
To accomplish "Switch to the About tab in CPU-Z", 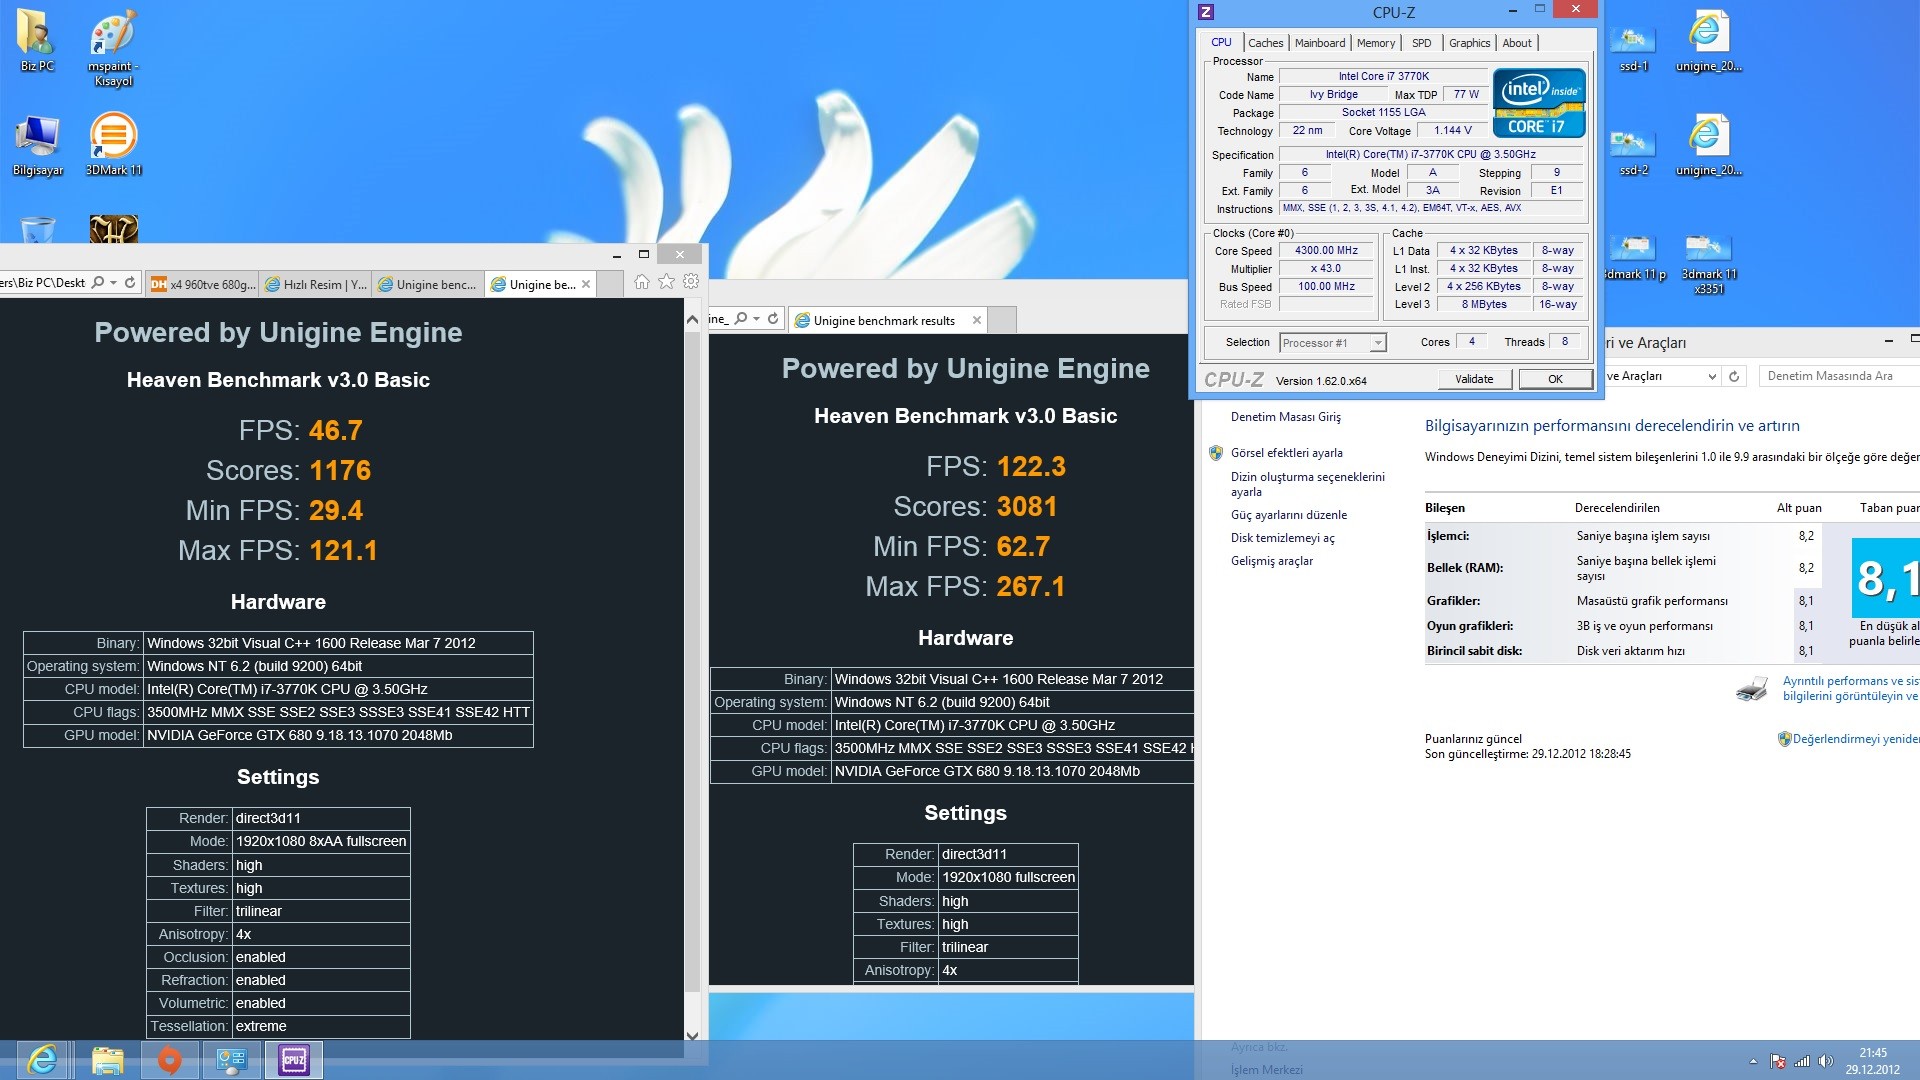I will click(x=1517, y=43).
